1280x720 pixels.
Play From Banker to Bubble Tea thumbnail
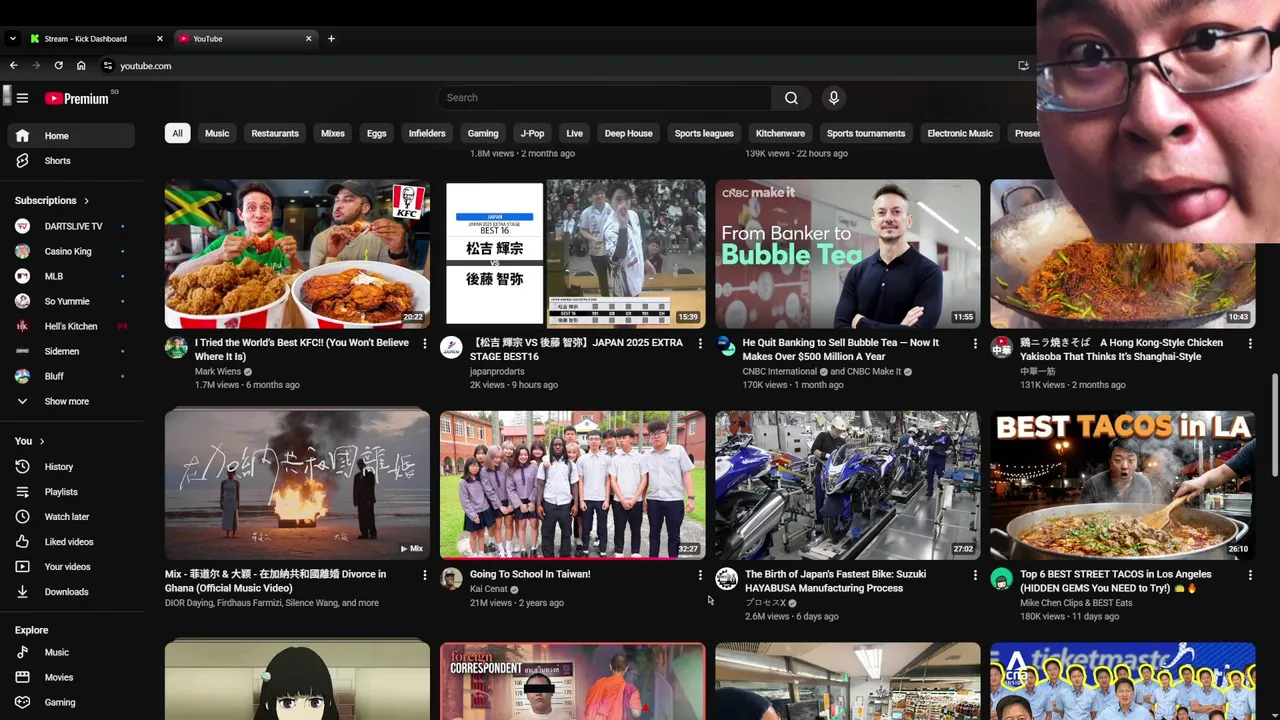tap(848, 254)
